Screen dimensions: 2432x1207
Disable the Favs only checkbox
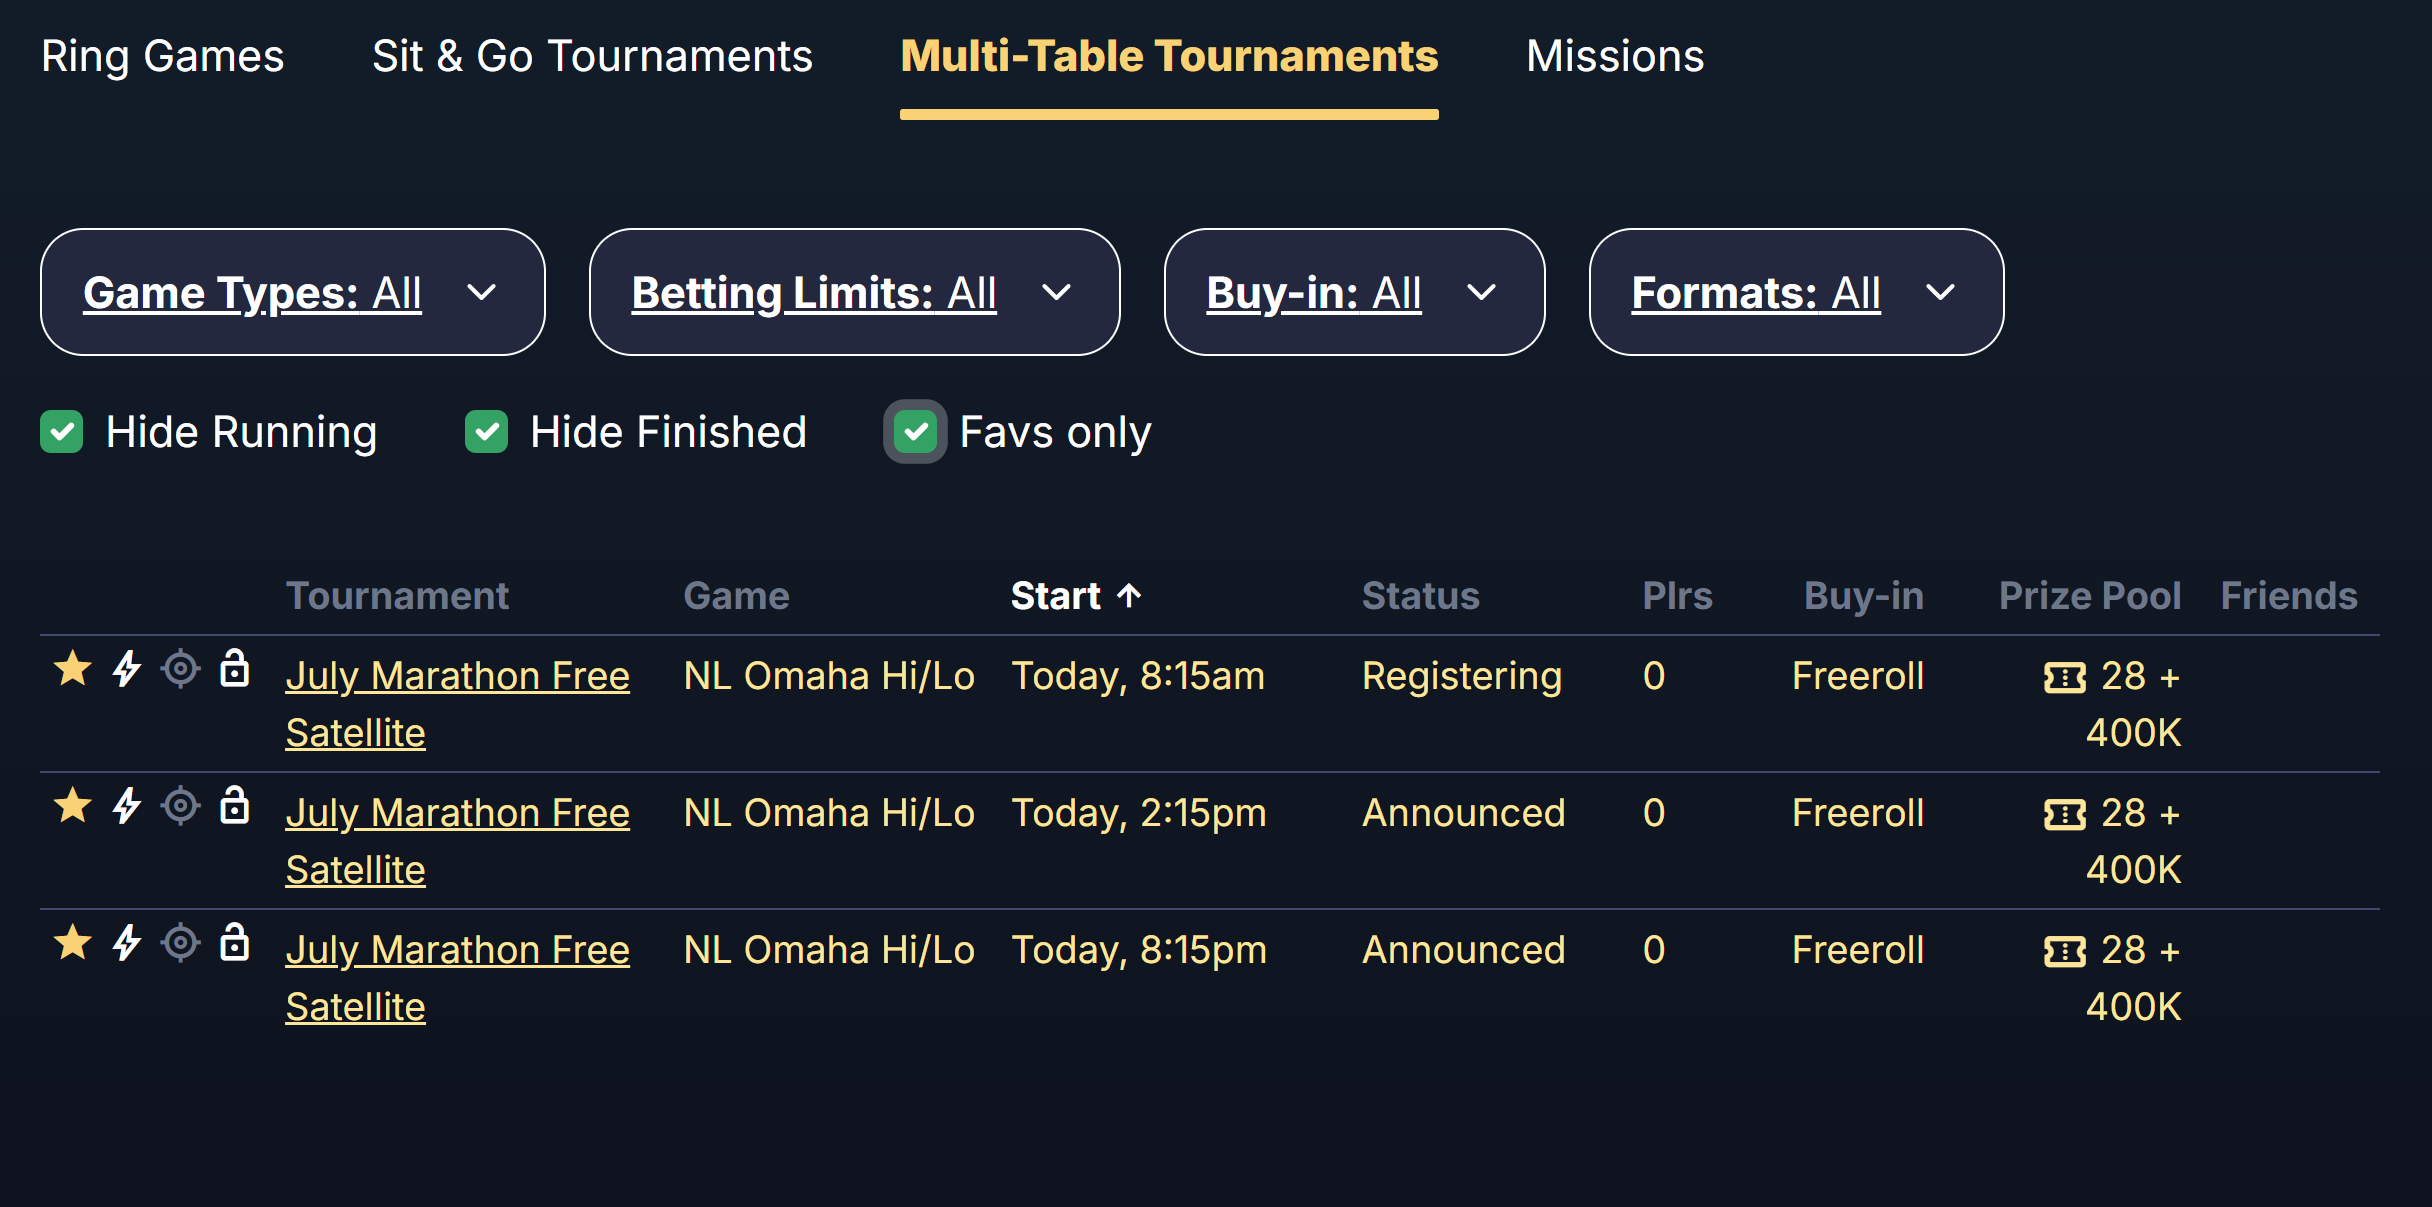[916, 432]
